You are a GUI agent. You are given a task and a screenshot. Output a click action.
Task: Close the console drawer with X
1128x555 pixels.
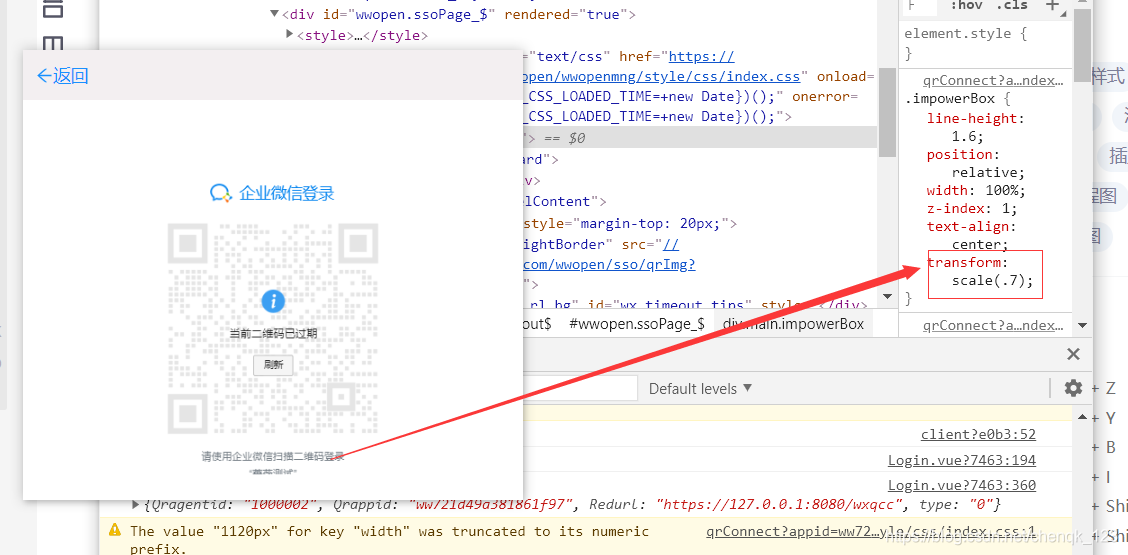pos(1073,354)
